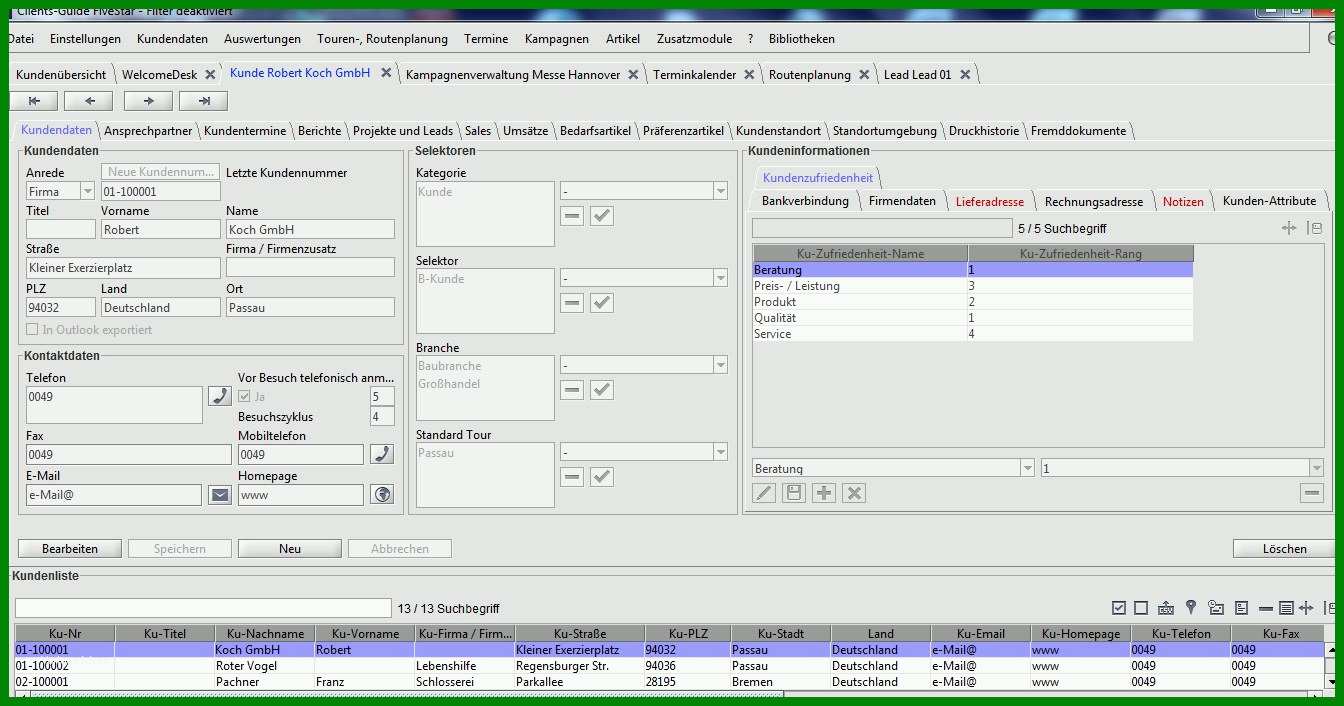
Task: Open the Zusatzmodule menu
Action: (694, 39)
